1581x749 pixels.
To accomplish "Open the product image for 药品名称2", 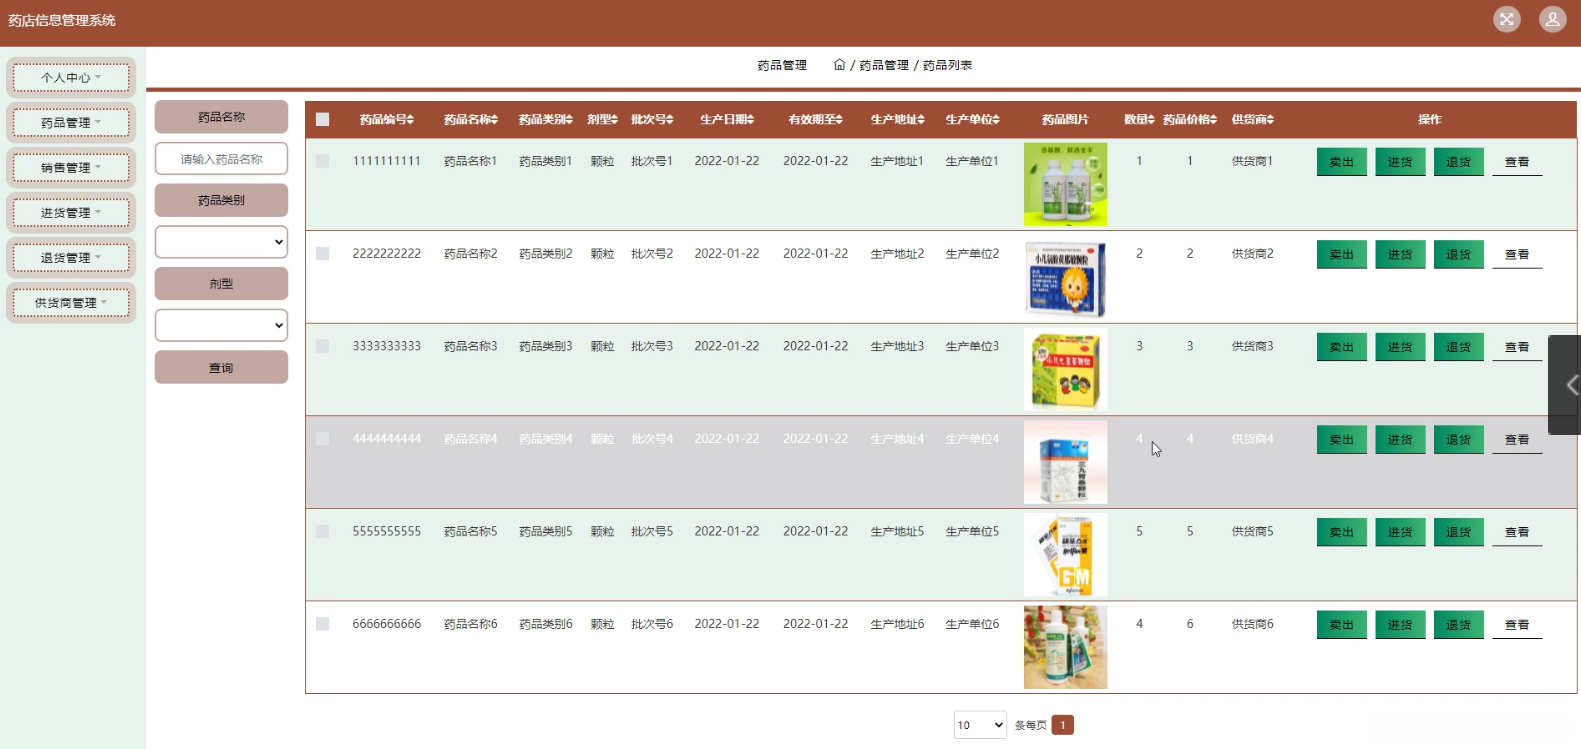I will pos(1065,277).
